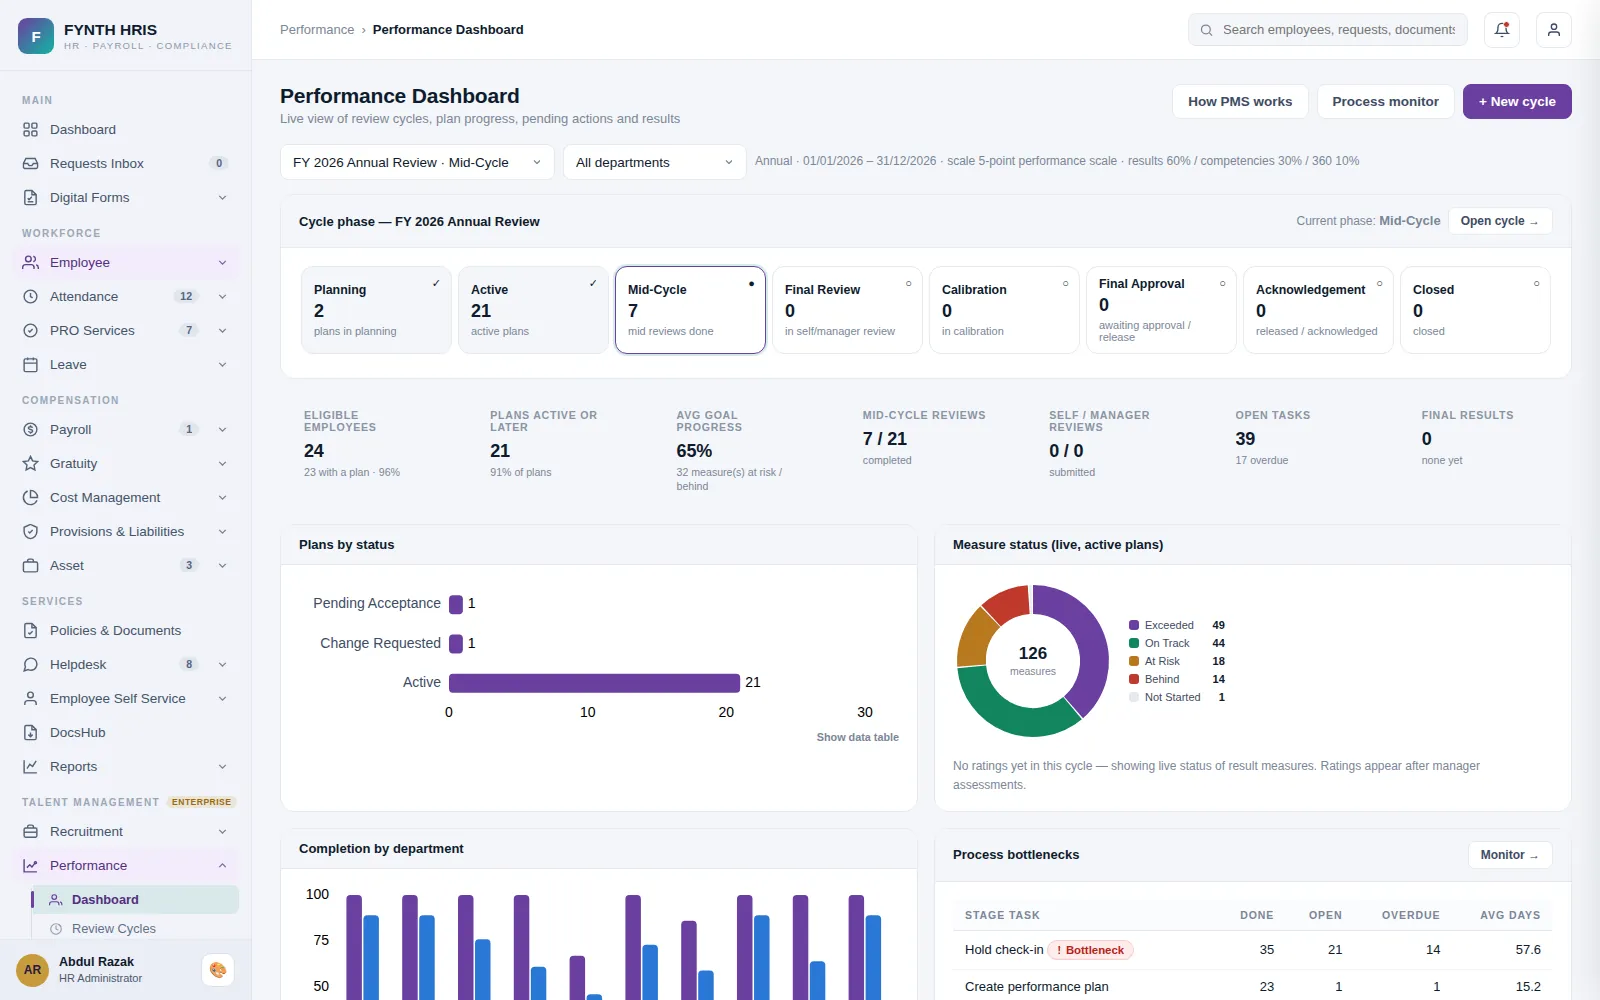Click the FYNTH HRIS logo icon
1600x1000 pixels.
pos(36,36)
